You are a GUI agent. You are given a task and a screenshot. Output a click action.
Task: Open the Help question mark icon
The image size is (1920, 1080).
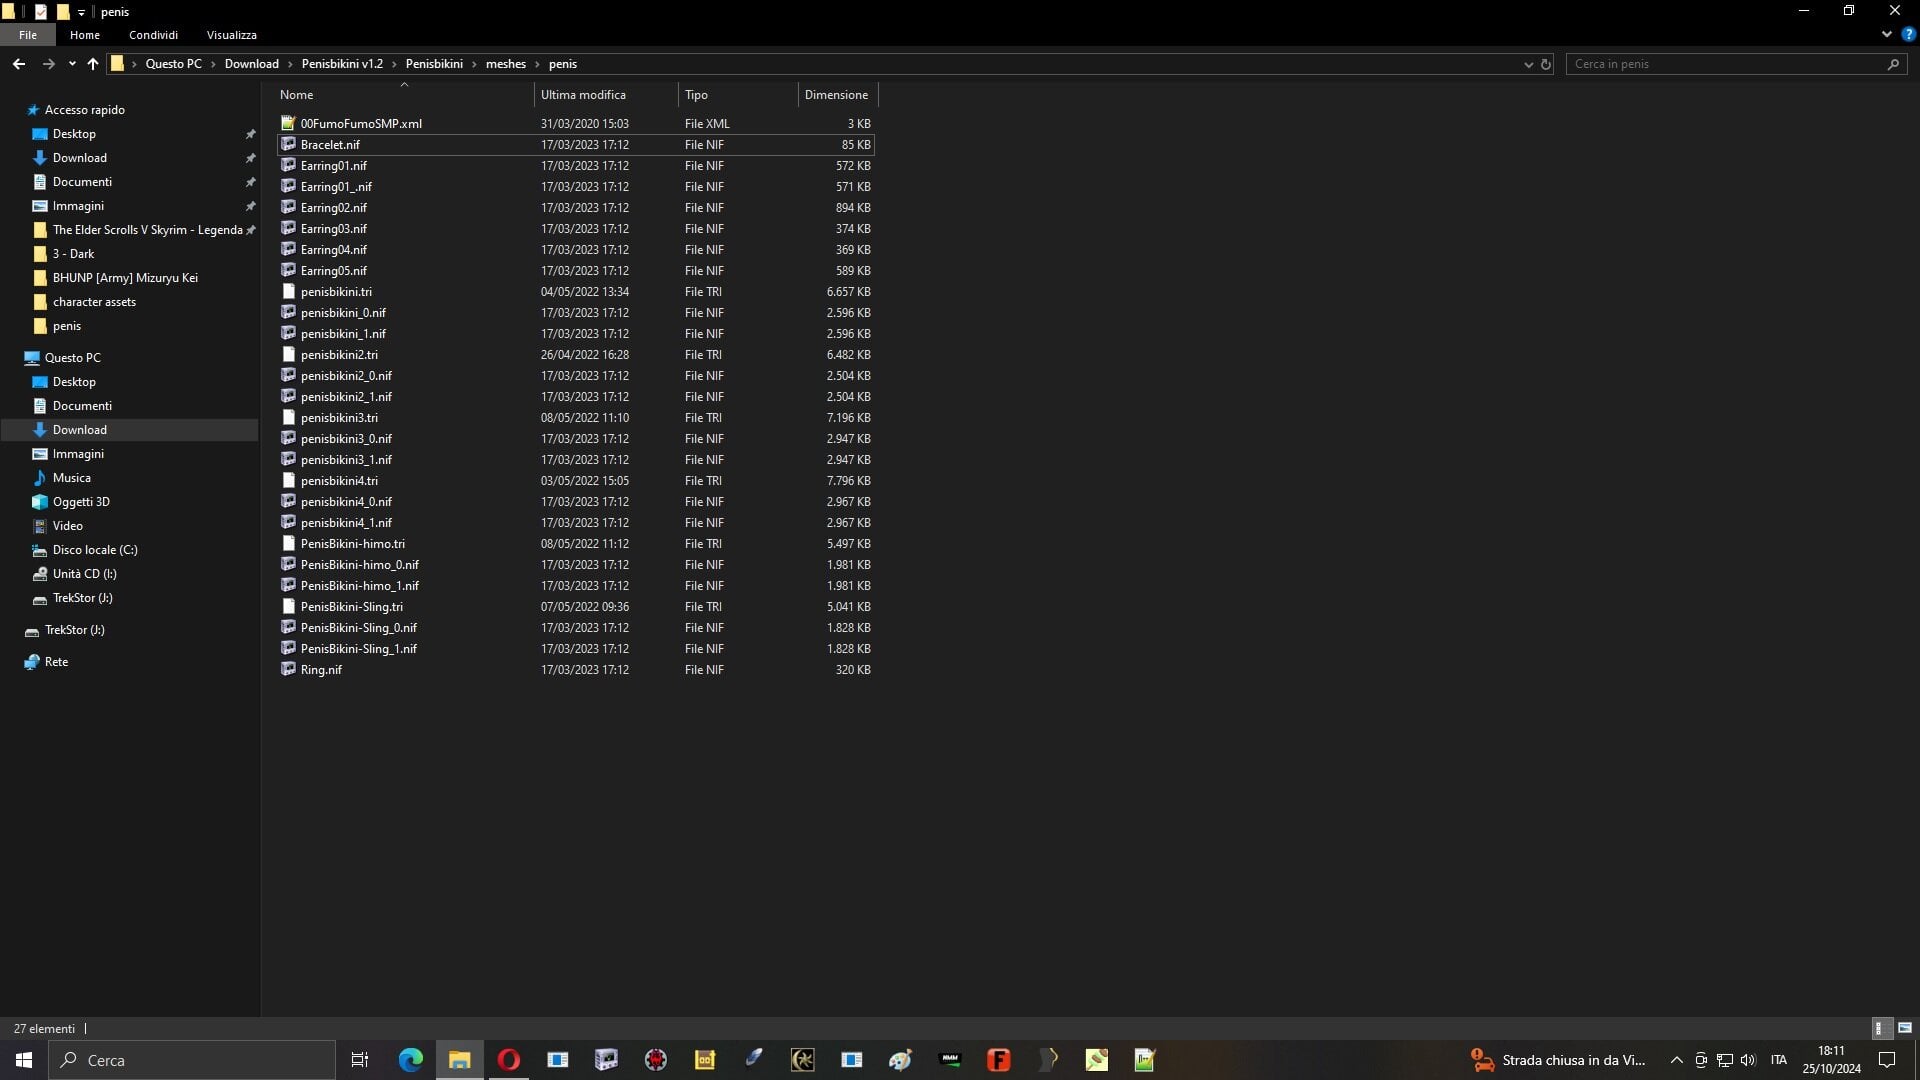[1908, 34]
